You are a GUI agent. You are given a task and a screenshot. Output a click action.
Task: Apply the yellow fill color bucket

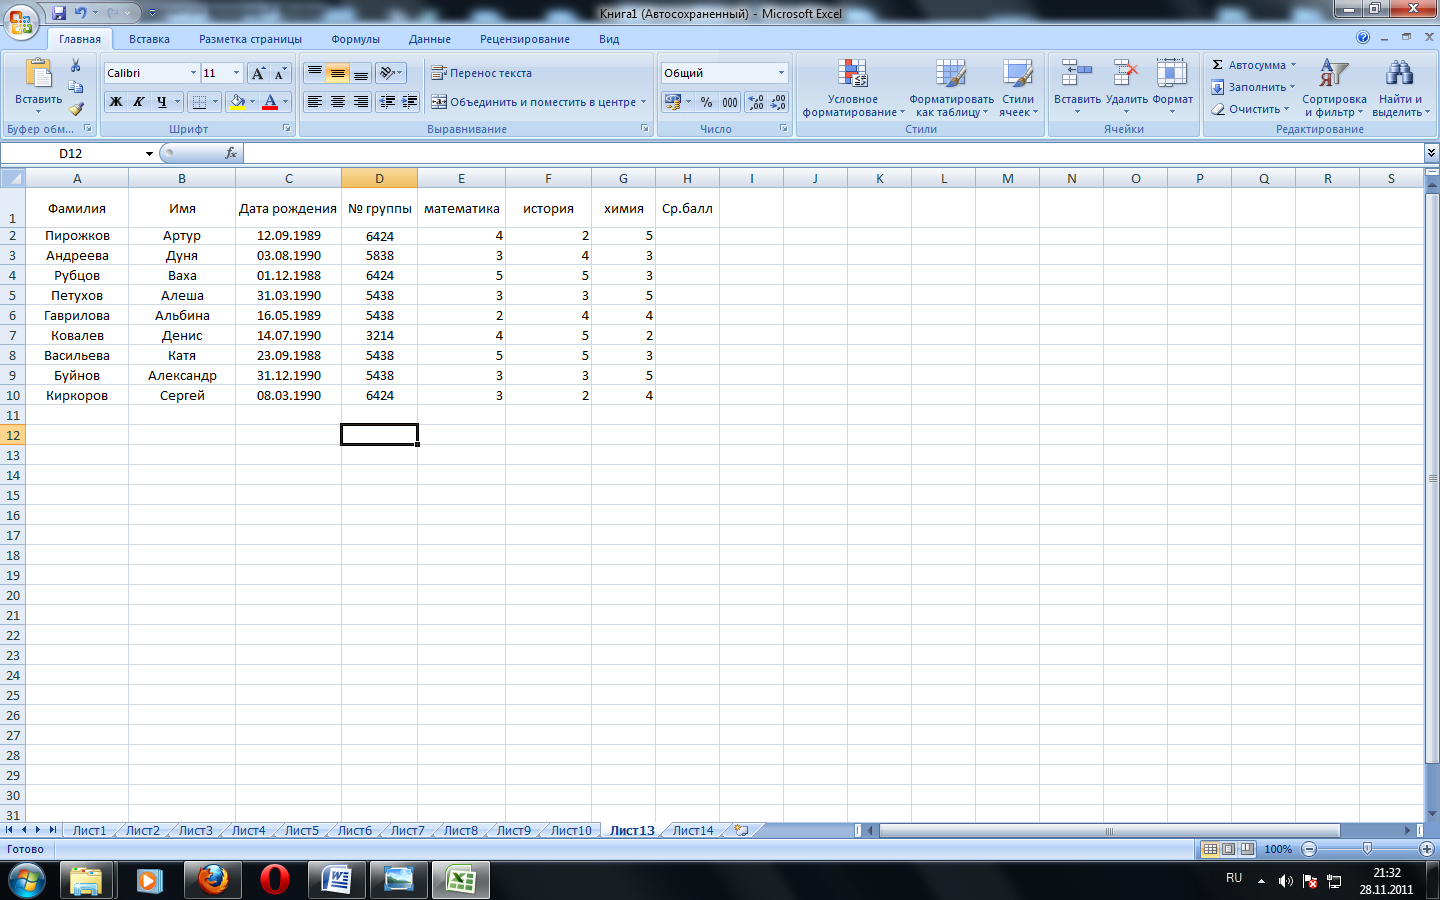237,102
